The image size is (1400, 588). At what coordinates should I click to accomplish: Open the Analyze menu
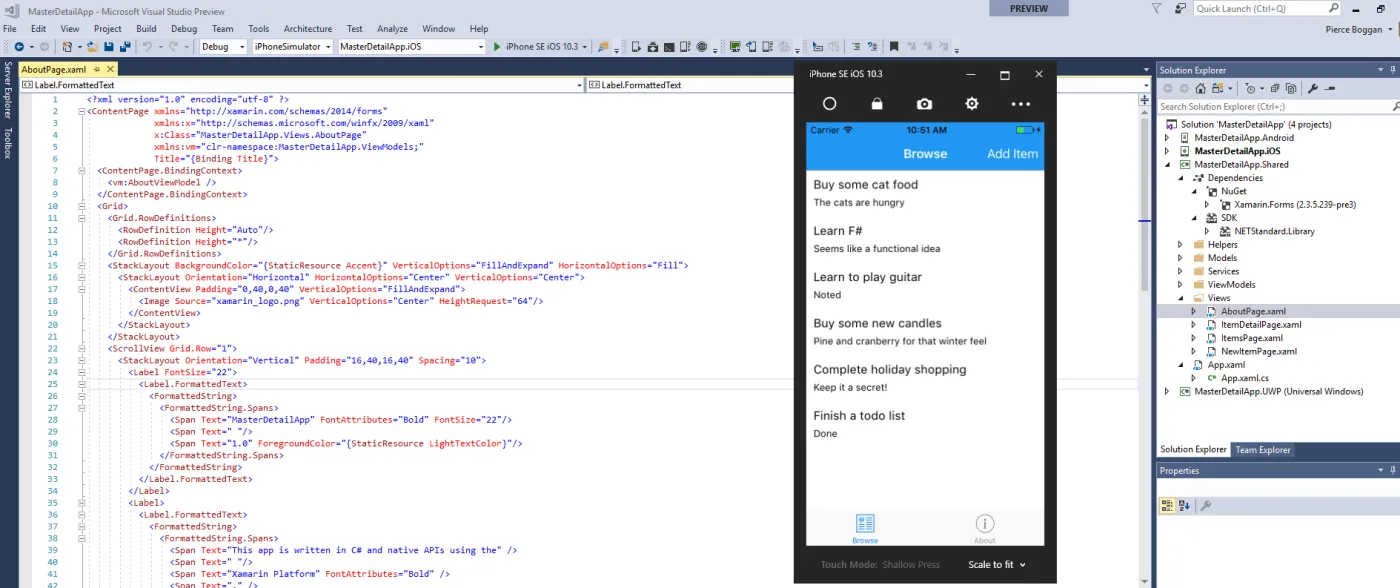point(392,29)
